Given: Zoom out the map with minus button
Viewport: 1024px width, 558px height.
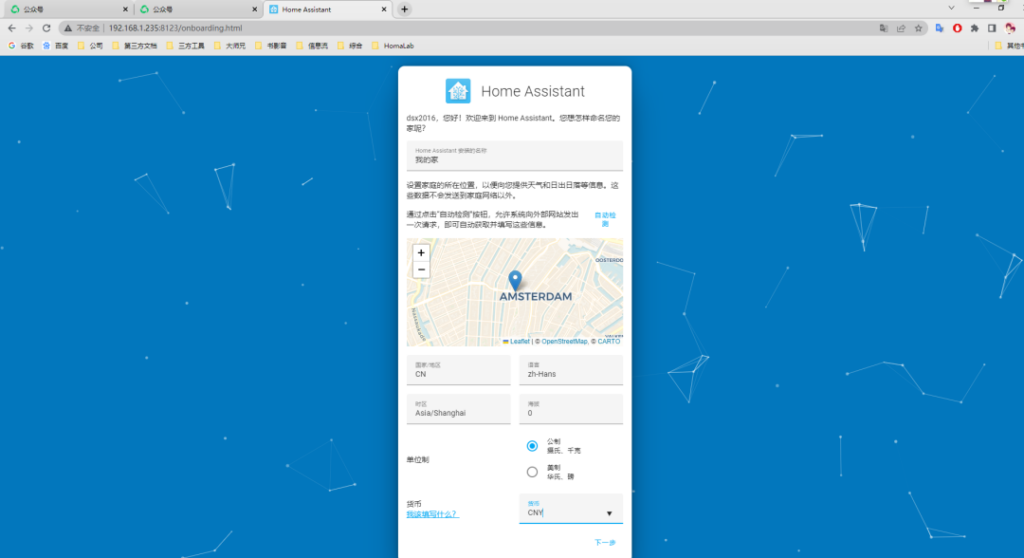Looking at the screenshot, I should coord(421,270).
